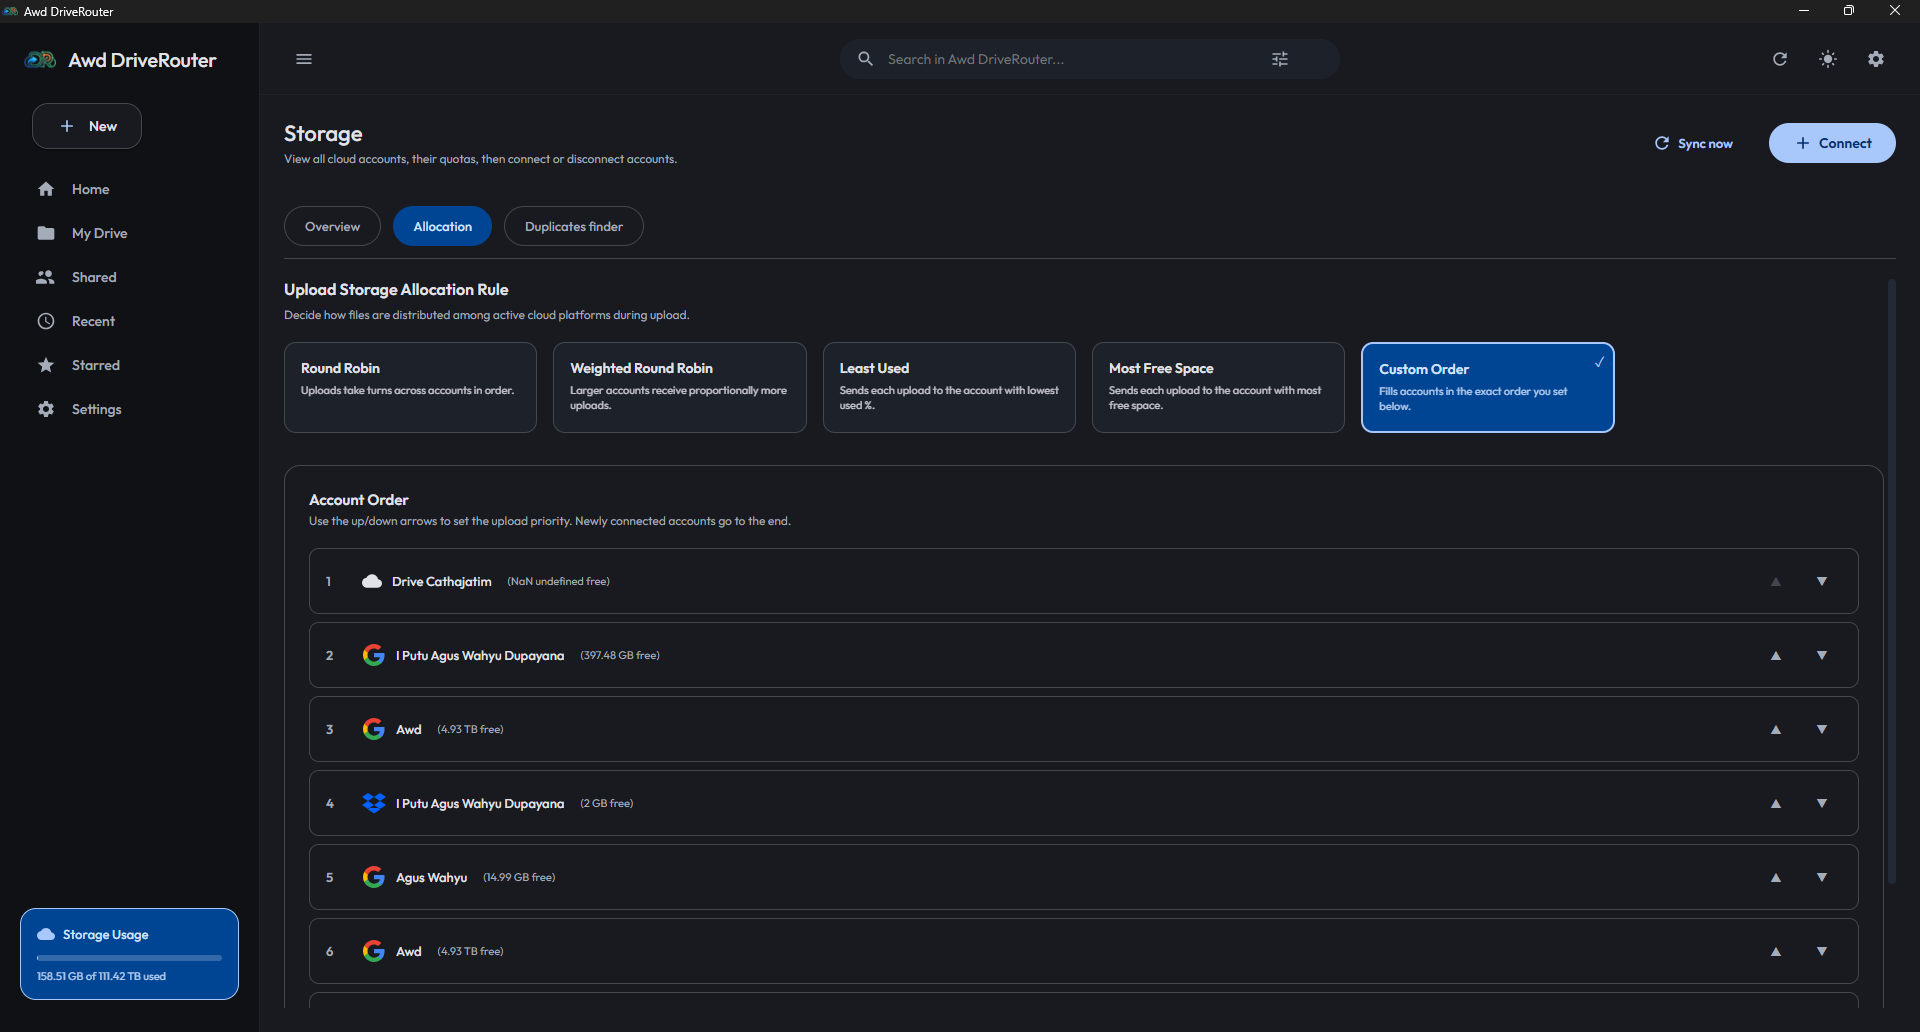Click the New button
This screenshot has height=1032, width=1920.
[x=87, y=126]
